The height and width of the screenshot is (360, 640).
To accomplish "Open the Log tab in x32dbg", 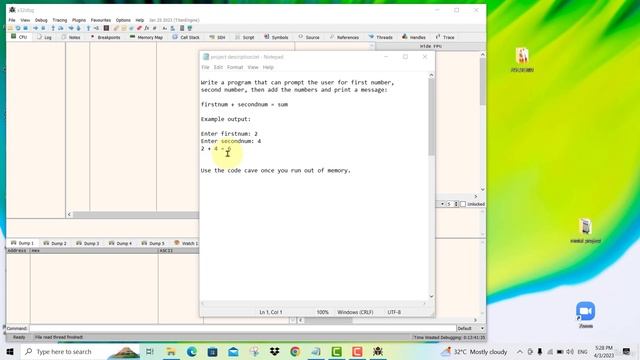I will coord(44,37).
